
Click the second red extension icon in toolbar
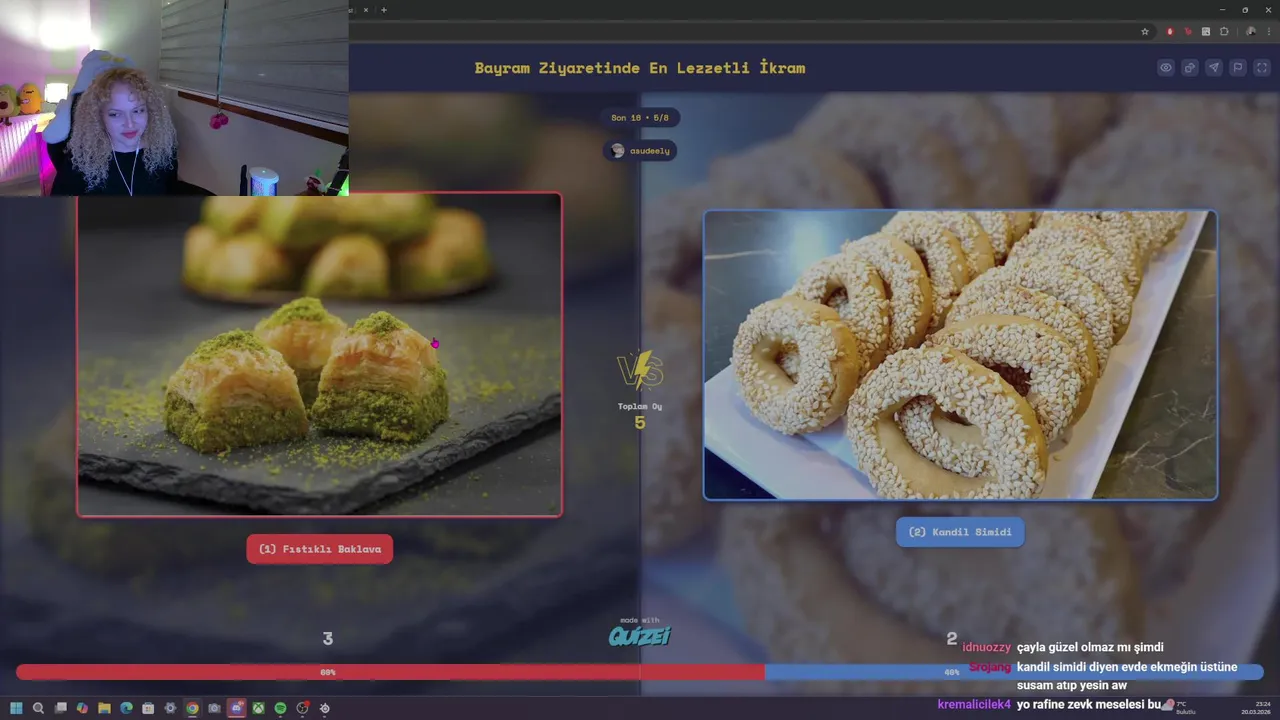pos(1188,32)
